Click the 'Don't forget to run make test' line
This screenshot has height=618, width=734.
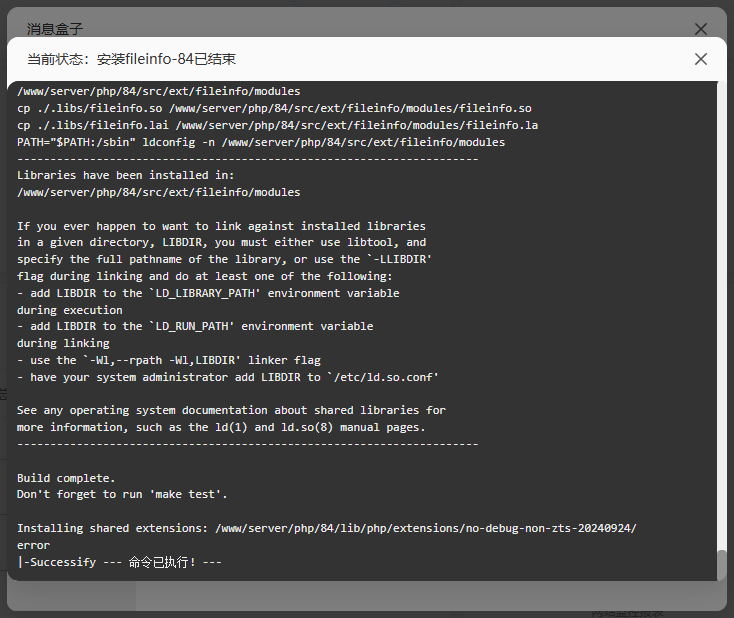122,494
